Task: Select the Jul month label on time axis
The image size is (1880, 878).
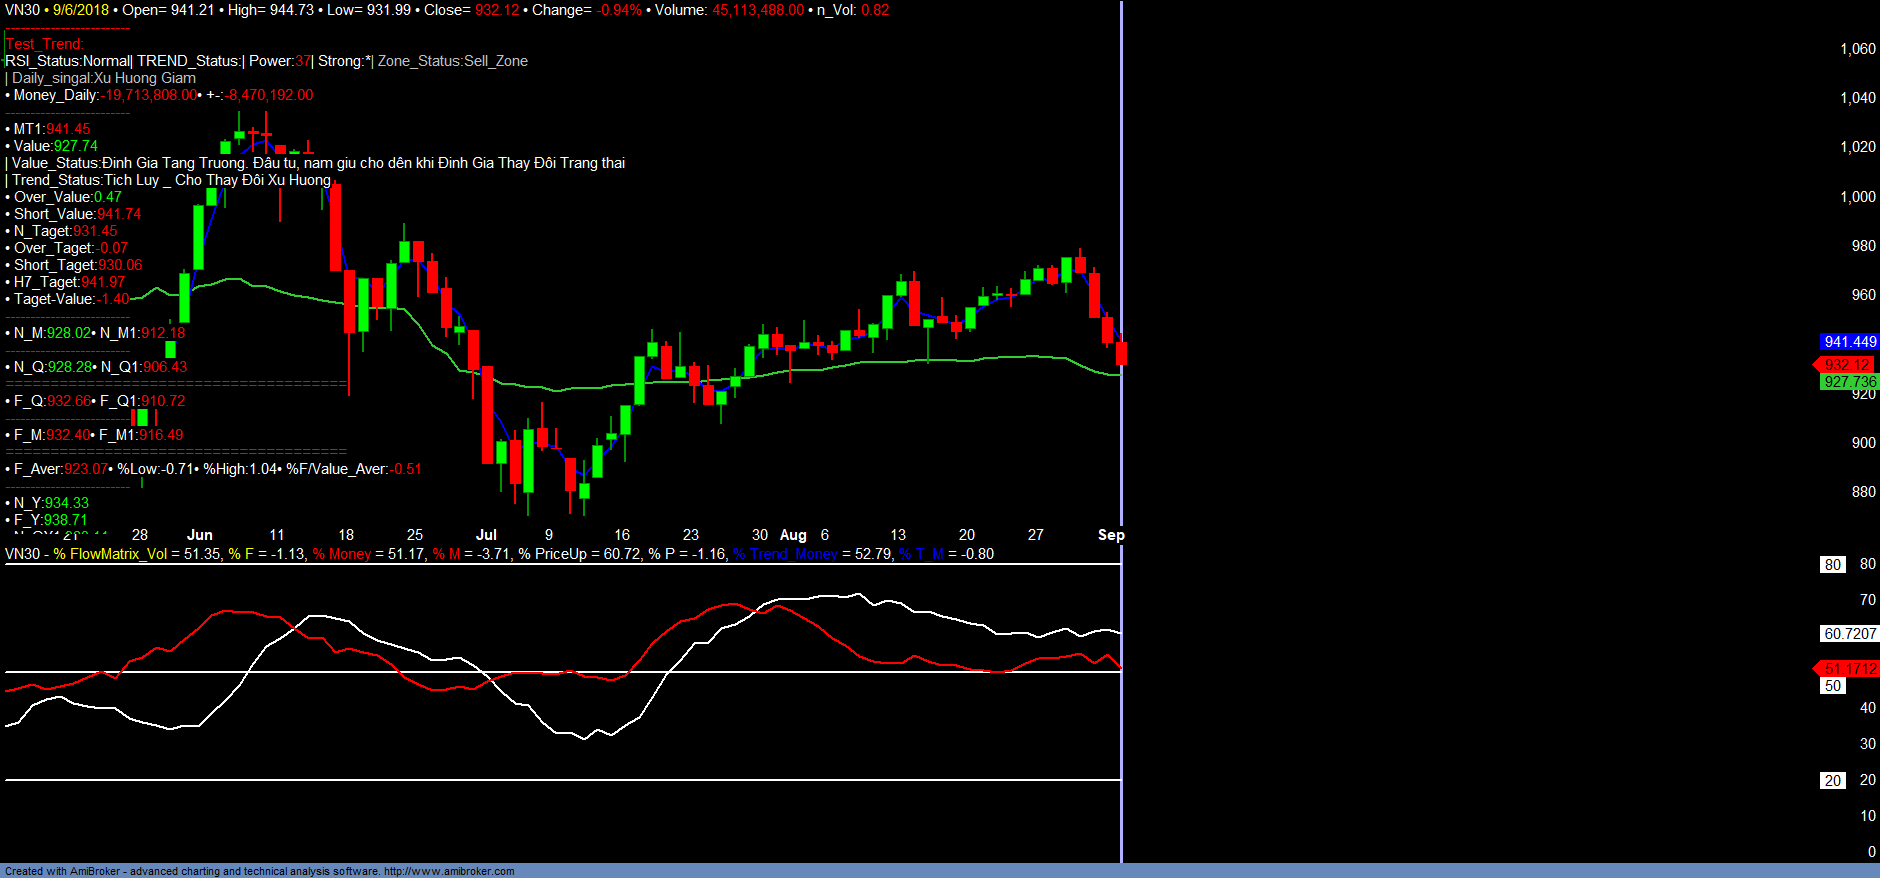Action: 486,535
